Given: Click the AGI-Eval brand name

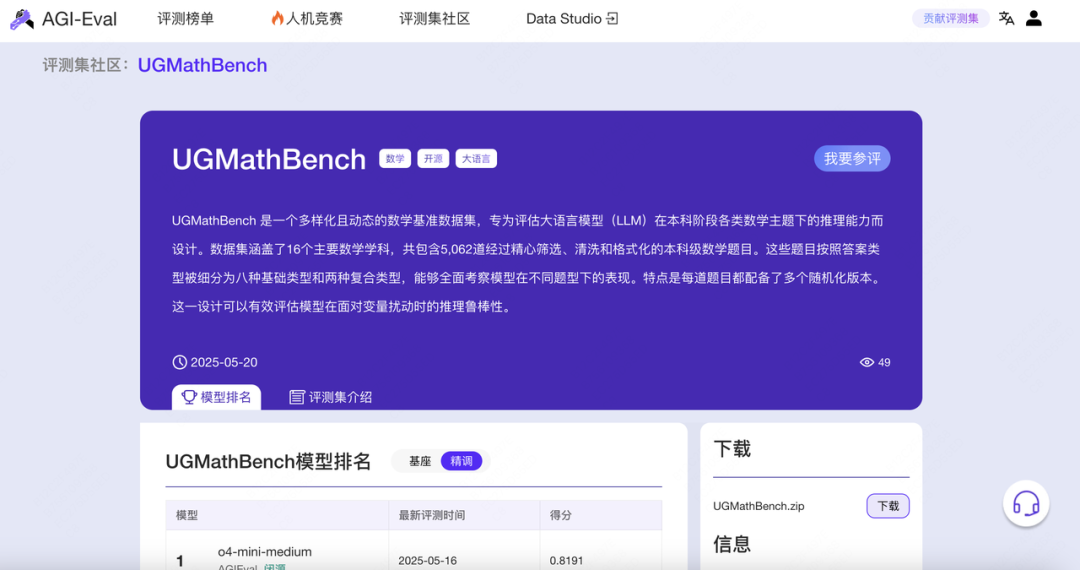Looking at the screenshot, I should [79, 19].
